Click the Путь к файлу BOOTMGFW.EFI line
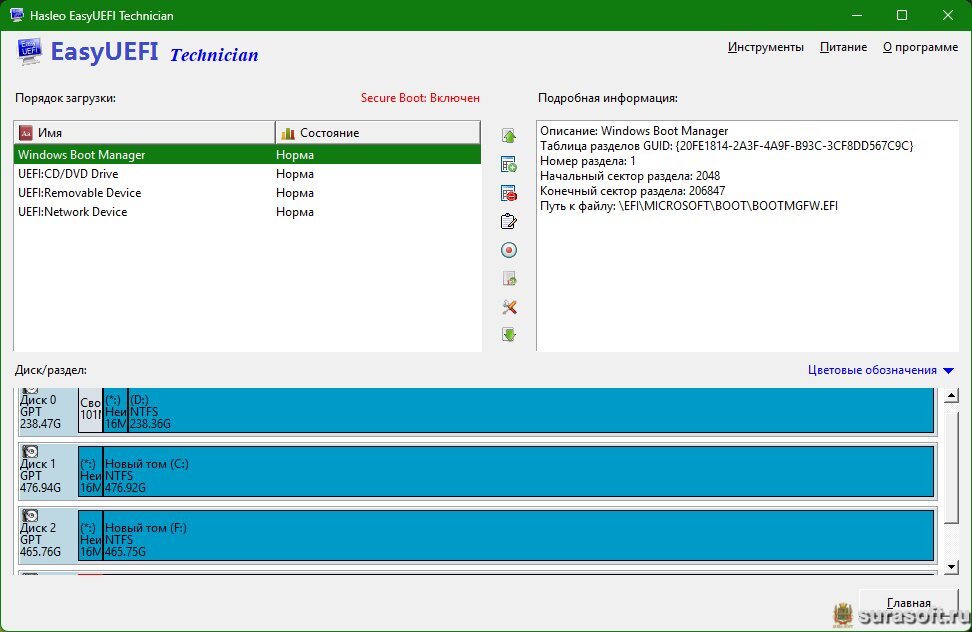972x632 pixels. point(689,206)
